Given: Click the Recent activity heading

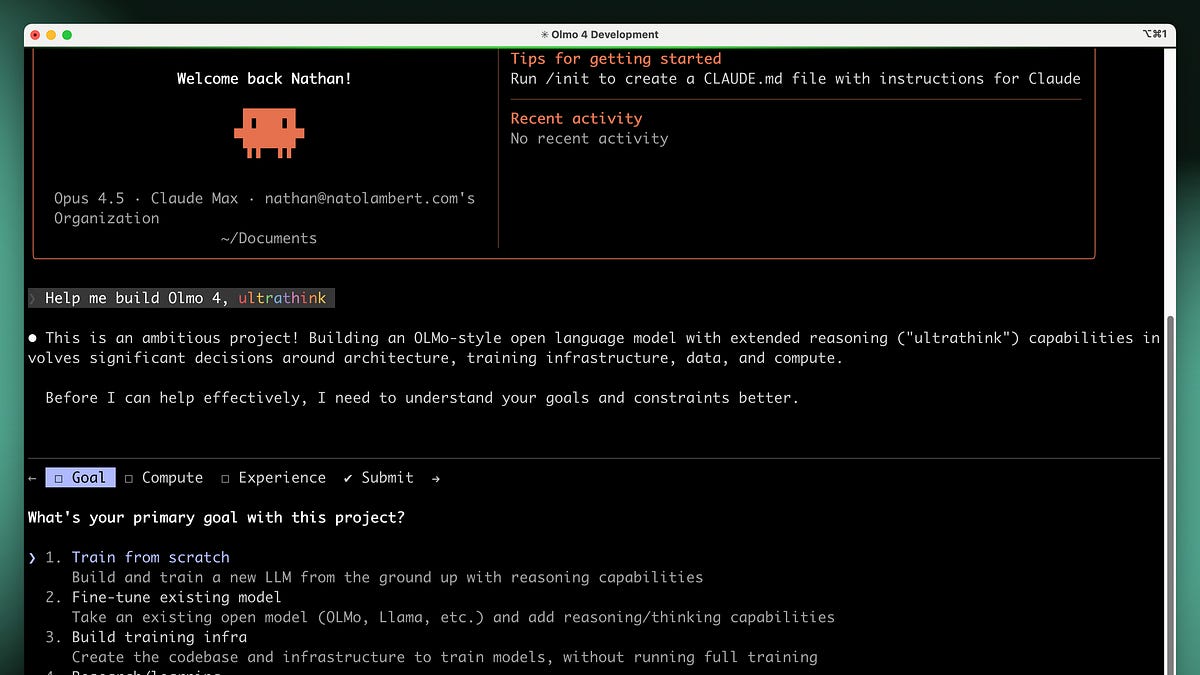Looking at the screenshot, I should tap(576, 118).
